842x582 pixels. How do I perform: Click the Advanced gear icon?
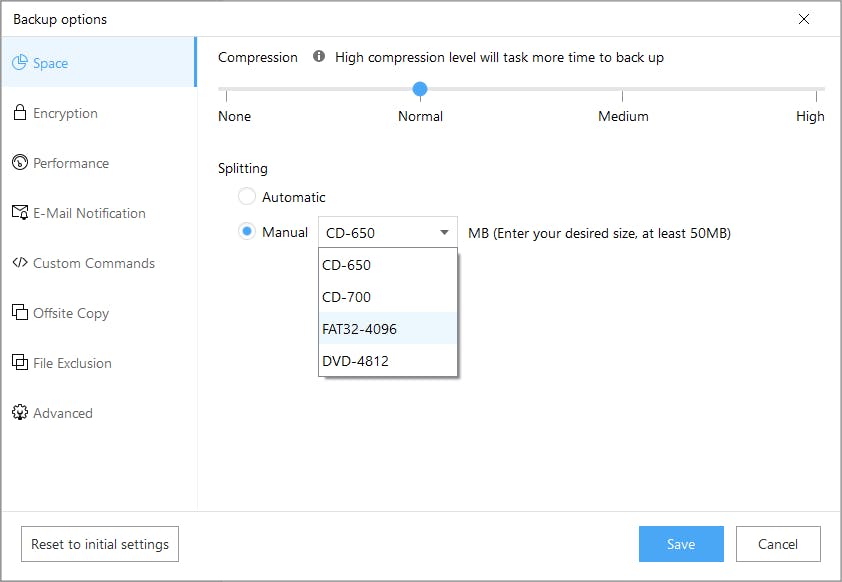tap(19, 413)
